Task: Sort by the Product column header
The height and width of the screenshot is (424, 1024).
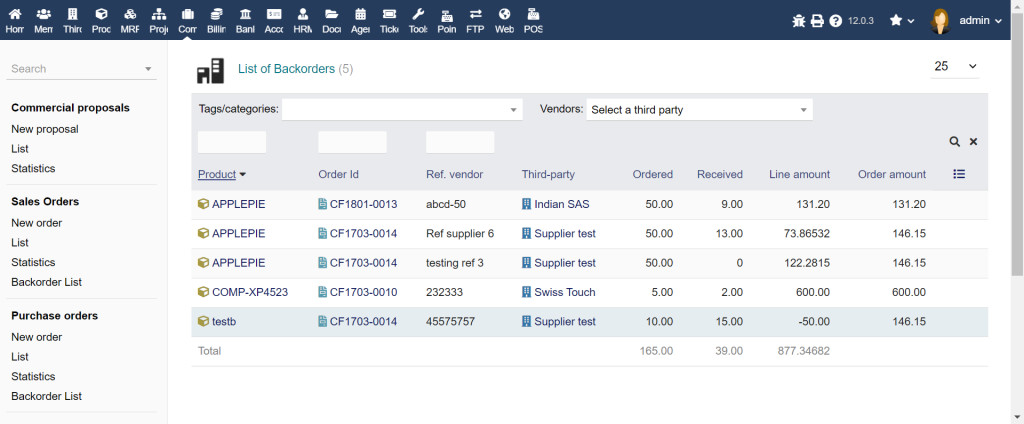Action: tap(217, 174)
